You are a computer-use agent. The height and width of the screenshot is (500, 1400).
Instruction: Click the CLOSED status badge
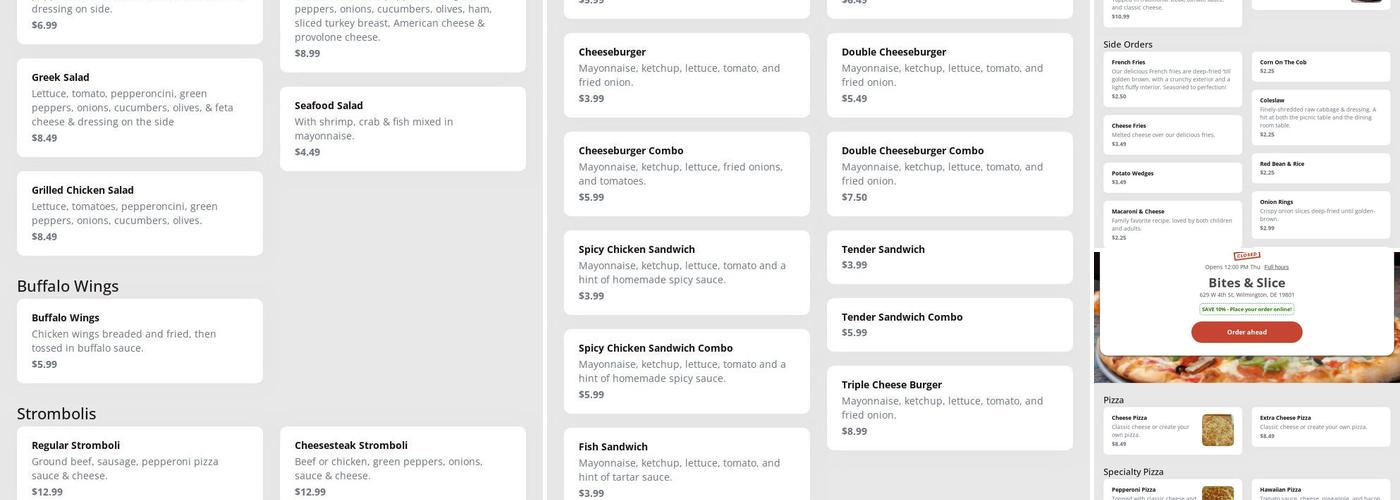pyautogui.click(x=1247, y=256)
